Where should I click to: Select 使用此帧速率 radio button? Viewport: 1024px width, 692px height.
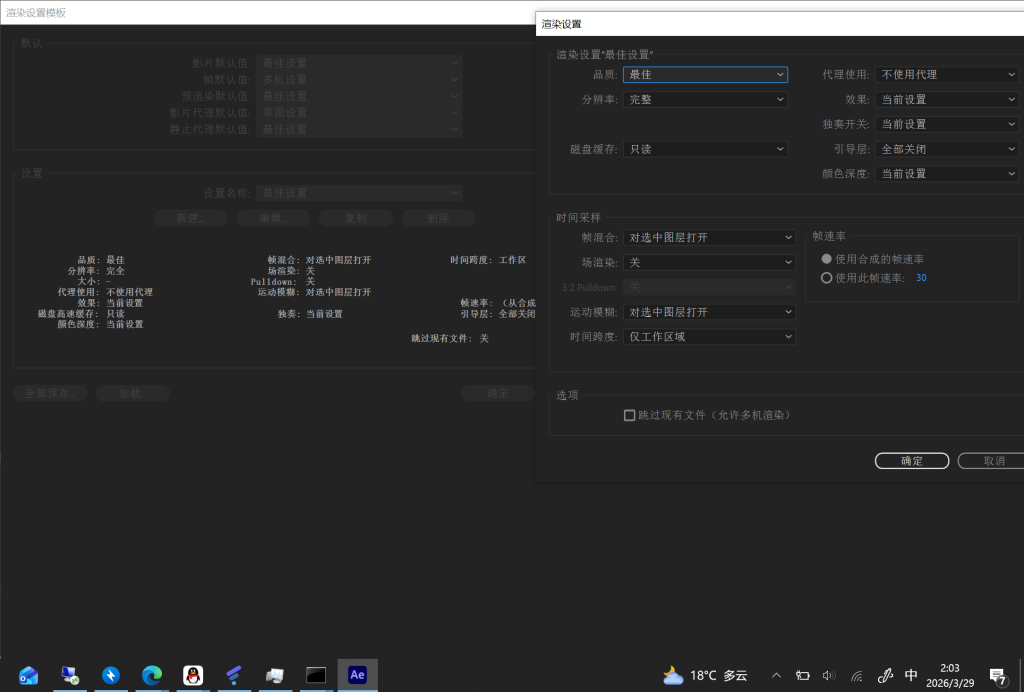click(x=826, y=278)
